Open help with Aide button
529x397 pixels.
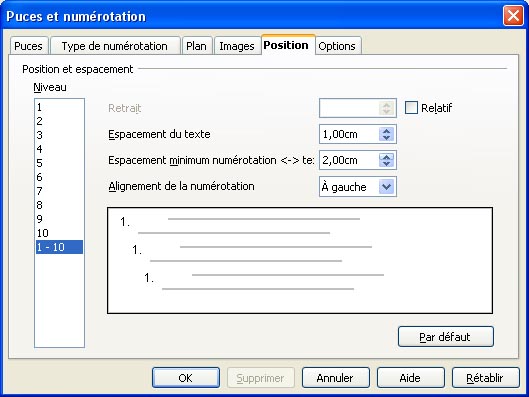pyautogui.click(x=410, y=378)
